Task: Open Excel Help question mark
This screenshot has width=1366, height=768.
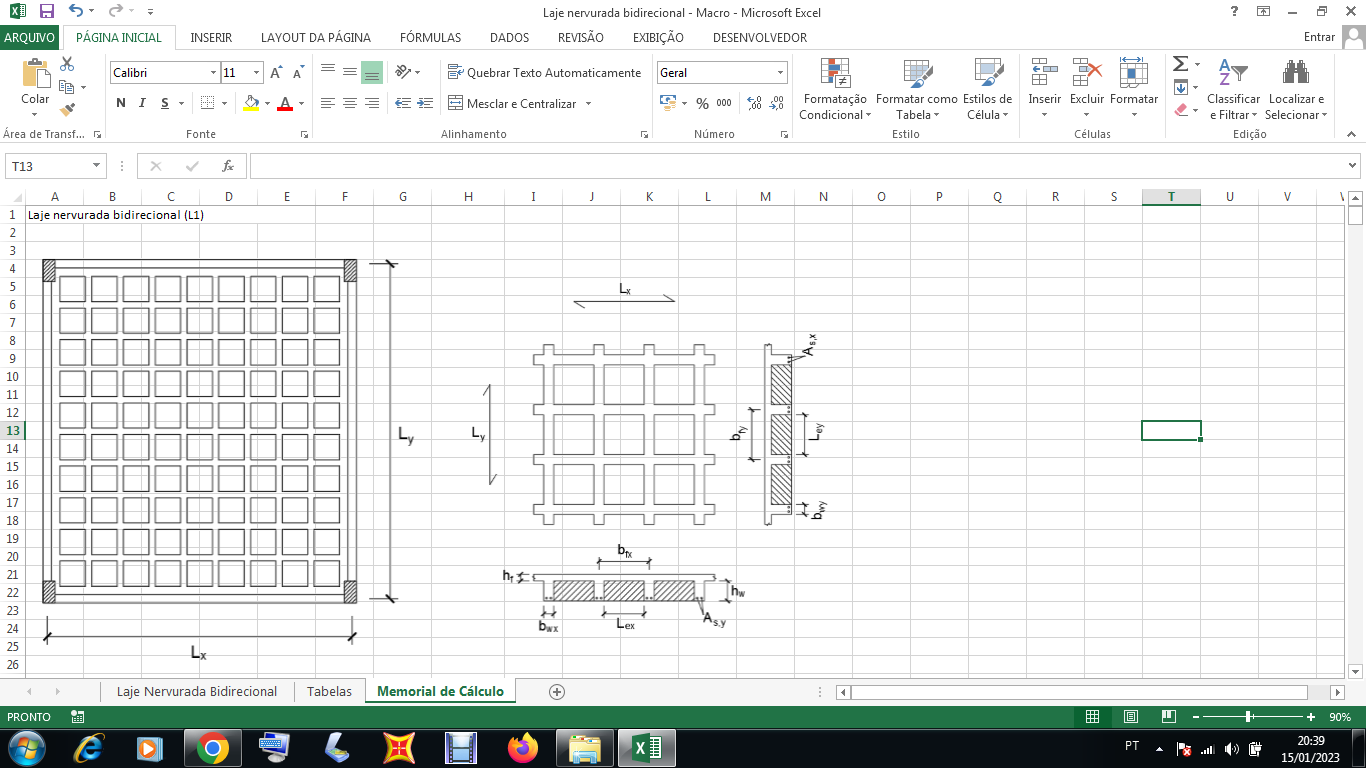Action: 1234,11
